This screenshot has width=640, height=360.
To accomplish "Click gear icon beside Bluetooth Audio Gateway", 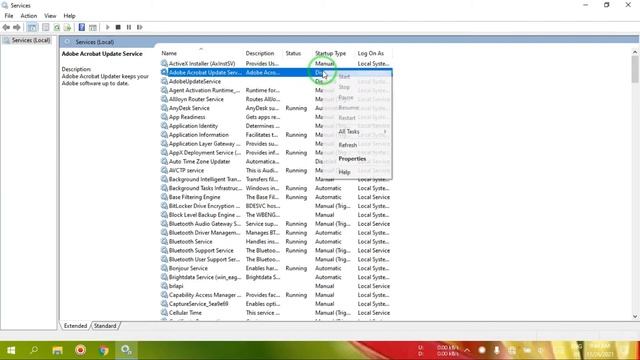I will 164,224.
